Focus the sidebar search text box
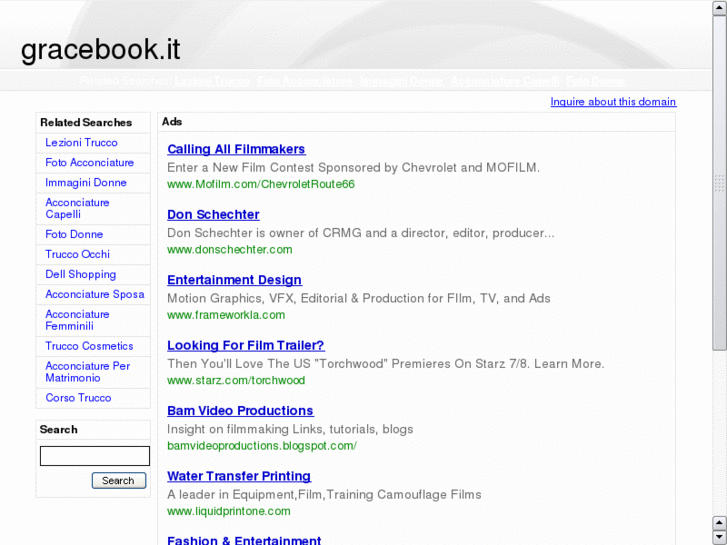Image resolution: width=727 pixels, height=545 pixels. tap(95, 456)
